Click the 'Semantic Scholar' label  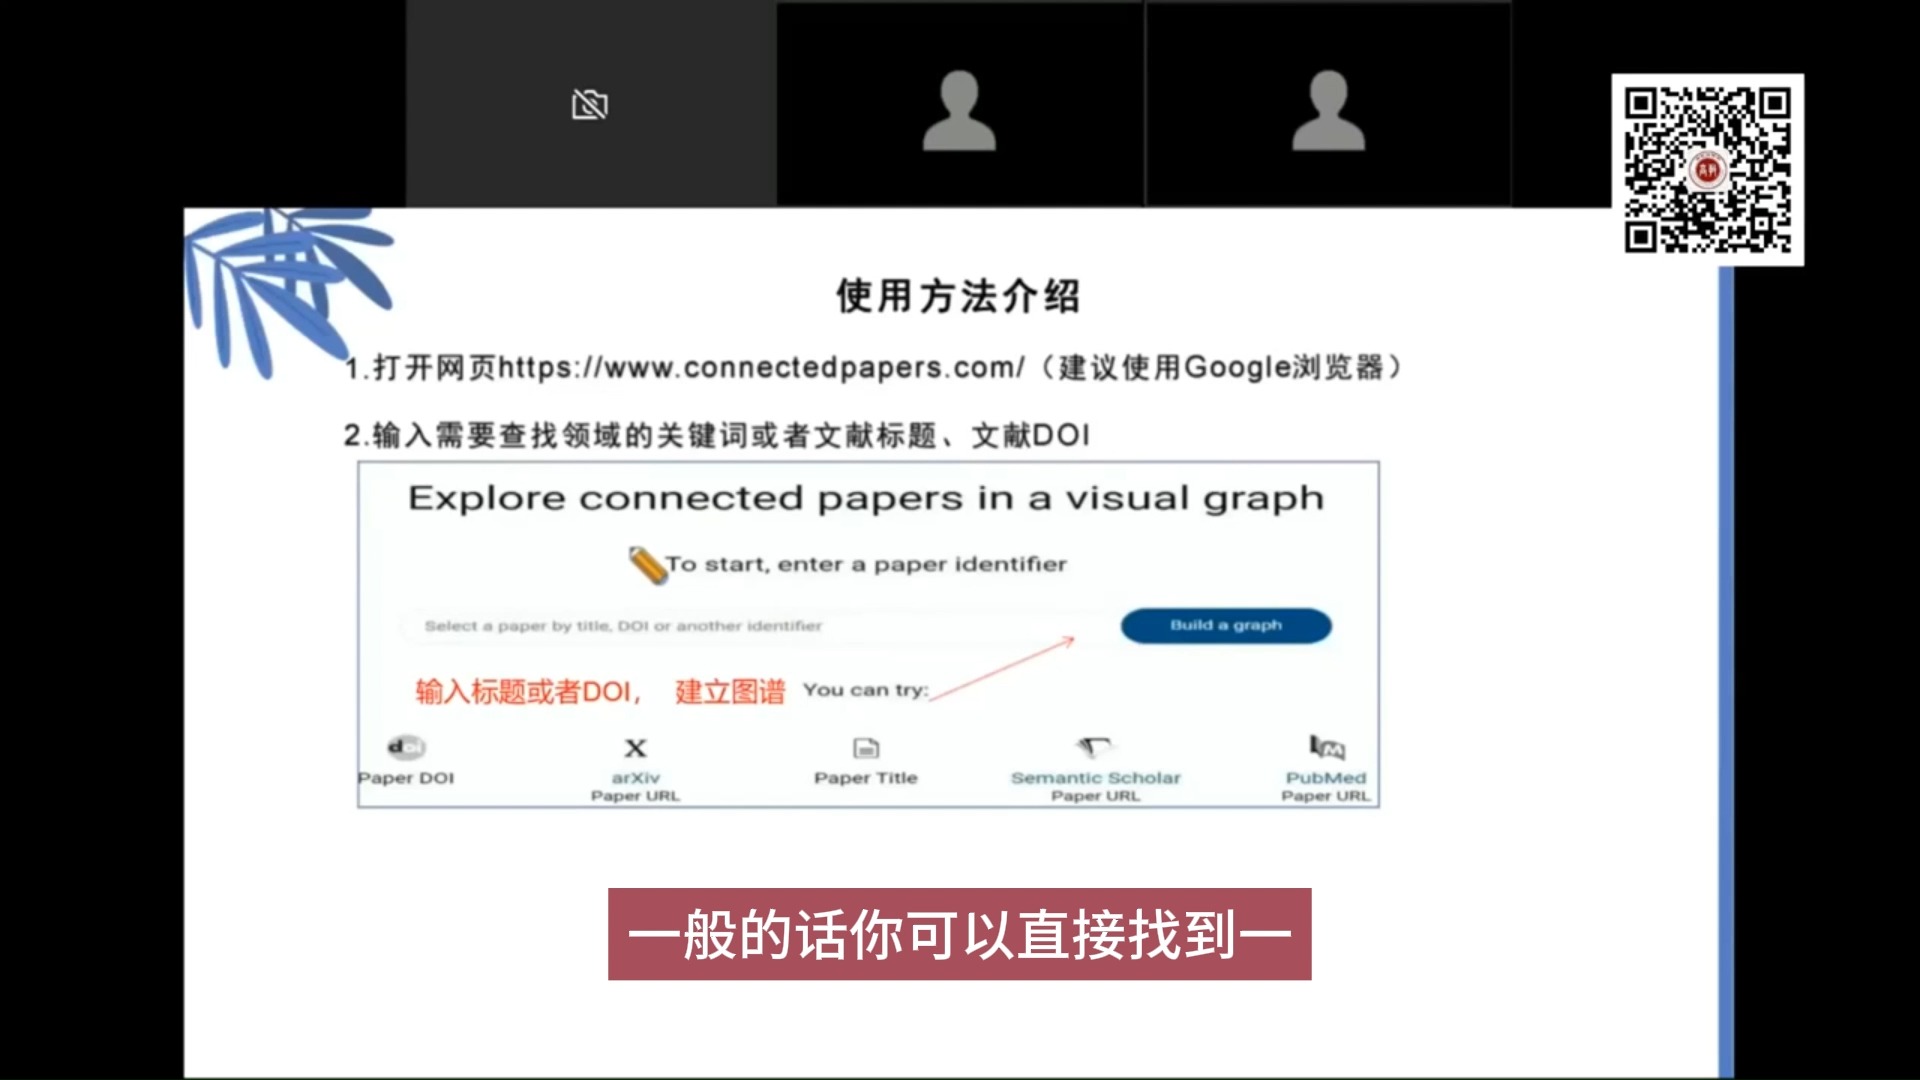[x=1096, y=778]
